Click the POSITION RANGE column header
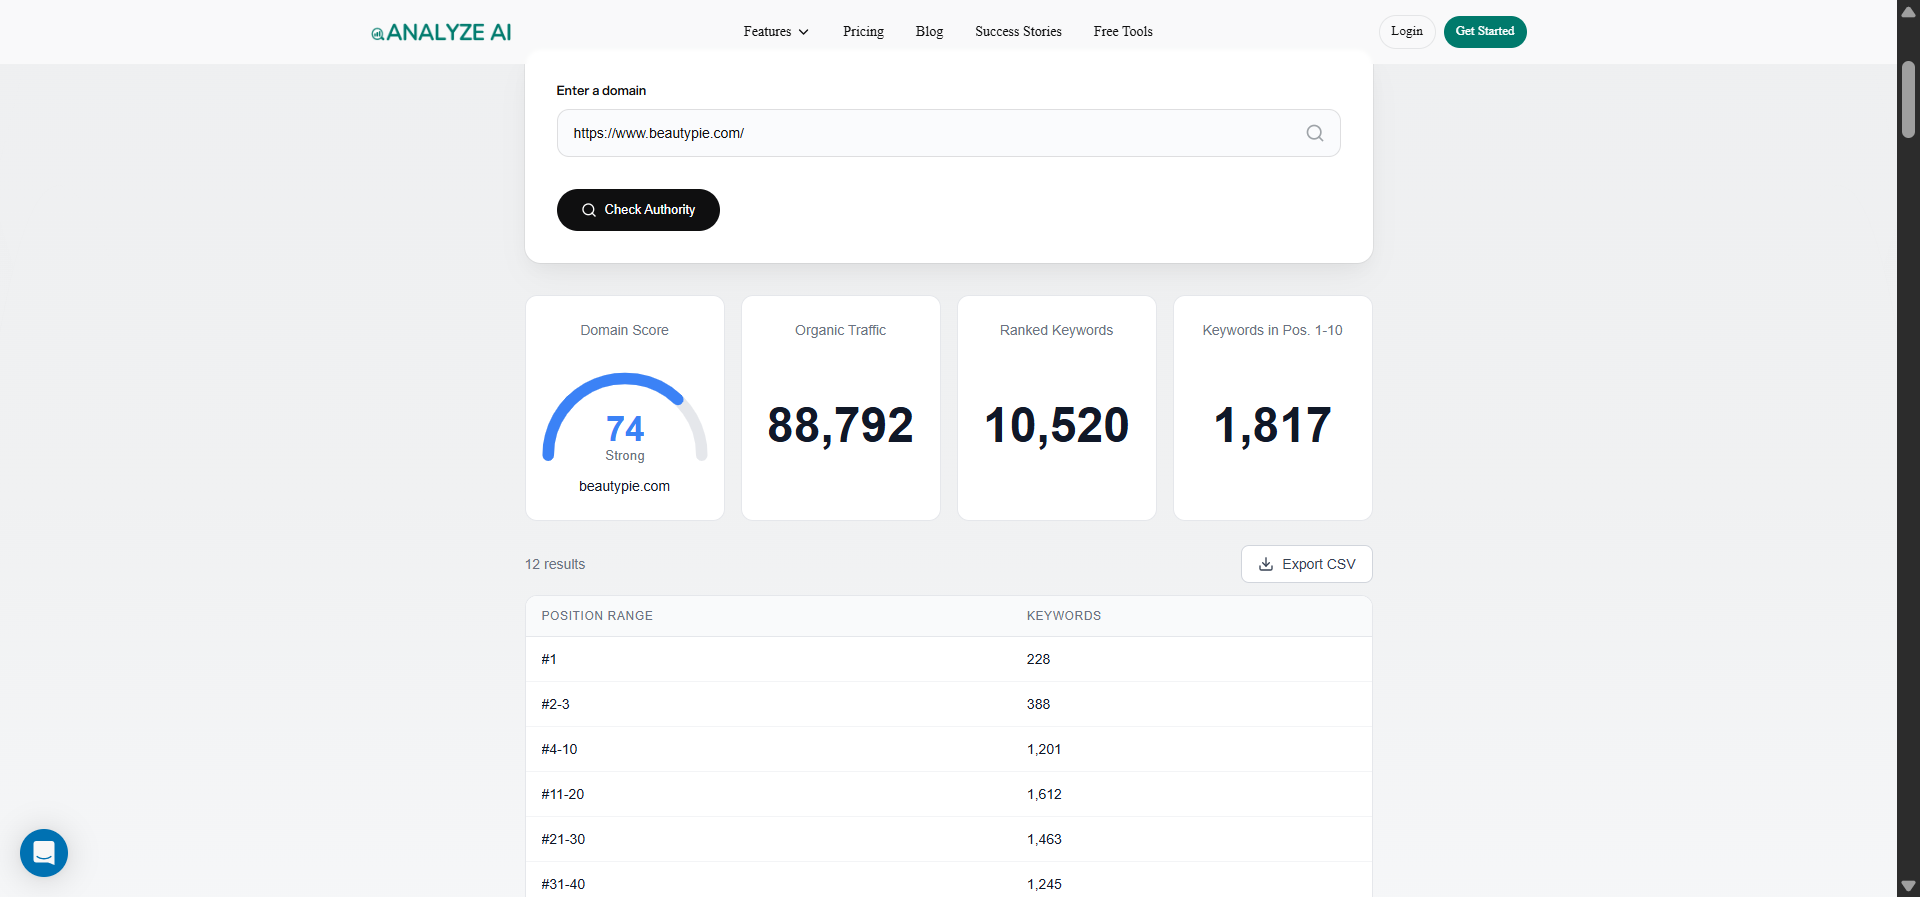Screen dimensions: 1920x897 coord(597,616)
